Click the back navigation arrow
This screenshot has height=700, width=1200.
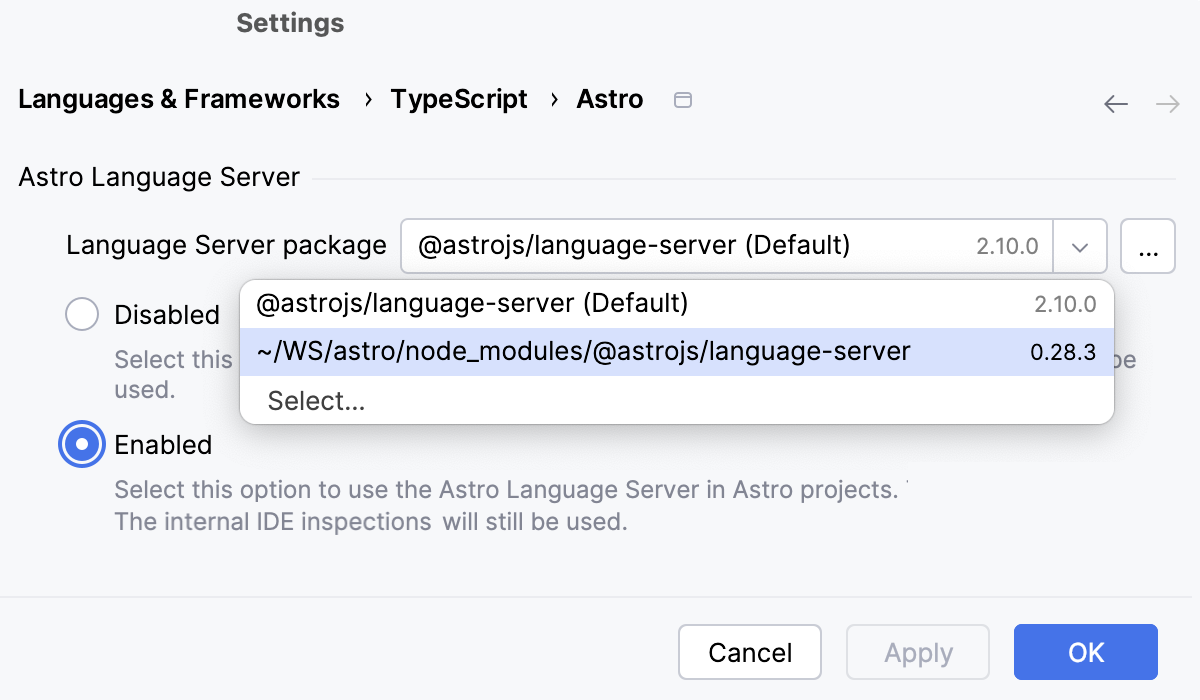click(1115, 103)
